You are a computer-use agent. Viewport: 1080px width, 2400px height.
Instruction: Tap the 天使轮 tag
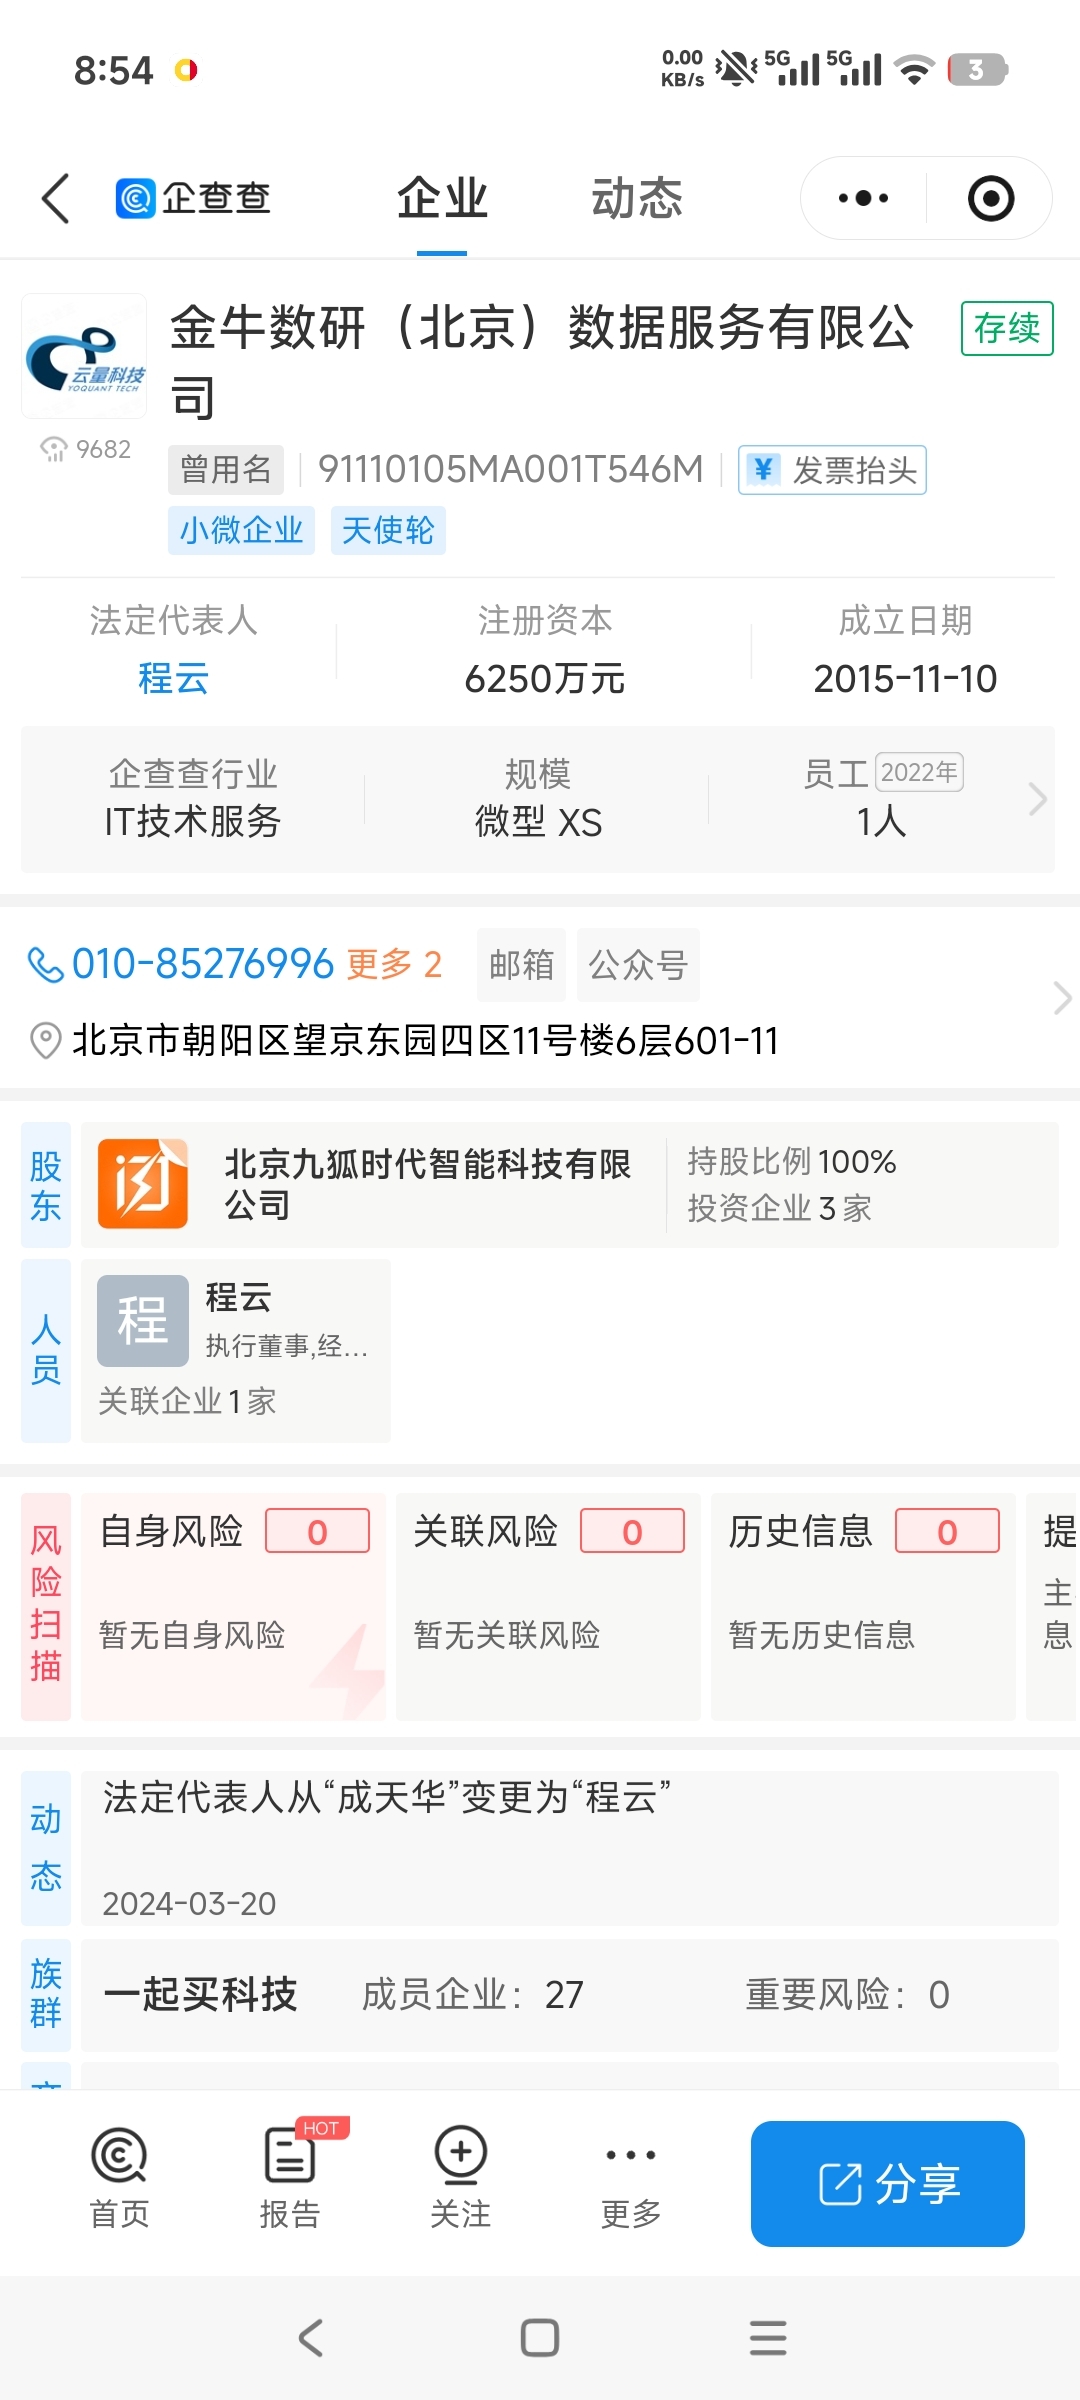click(388, 529)
